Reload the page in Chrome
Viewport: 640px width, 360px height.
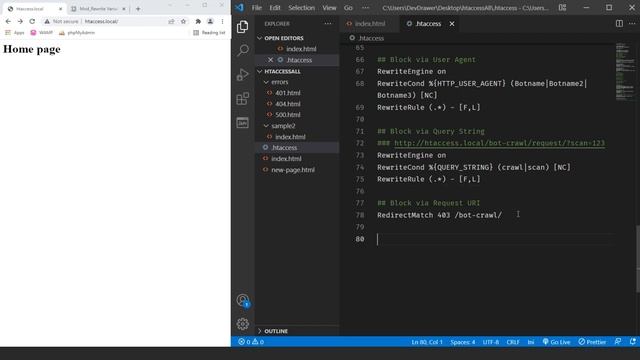(x=32, y=21)
